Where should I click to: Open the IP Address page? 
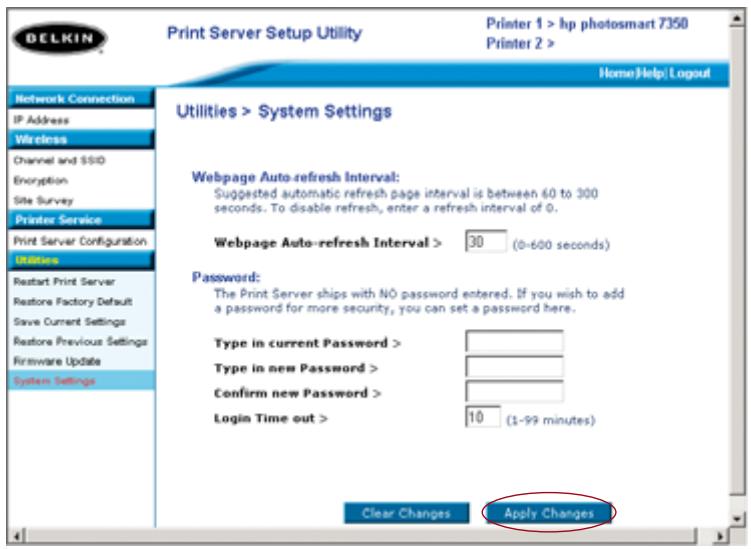(41, 120)
